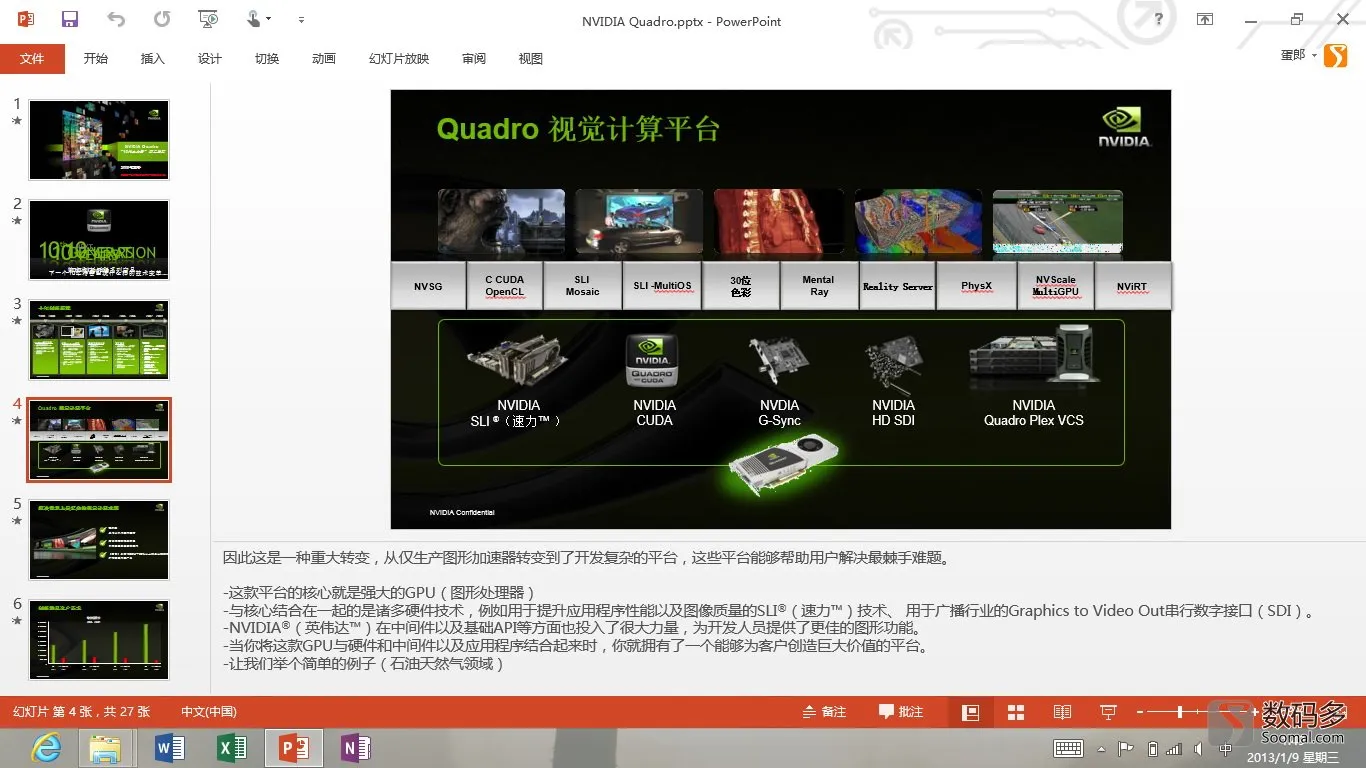Click the Redo/Repeat icon

pyautogui.click(x=162, y=19)
